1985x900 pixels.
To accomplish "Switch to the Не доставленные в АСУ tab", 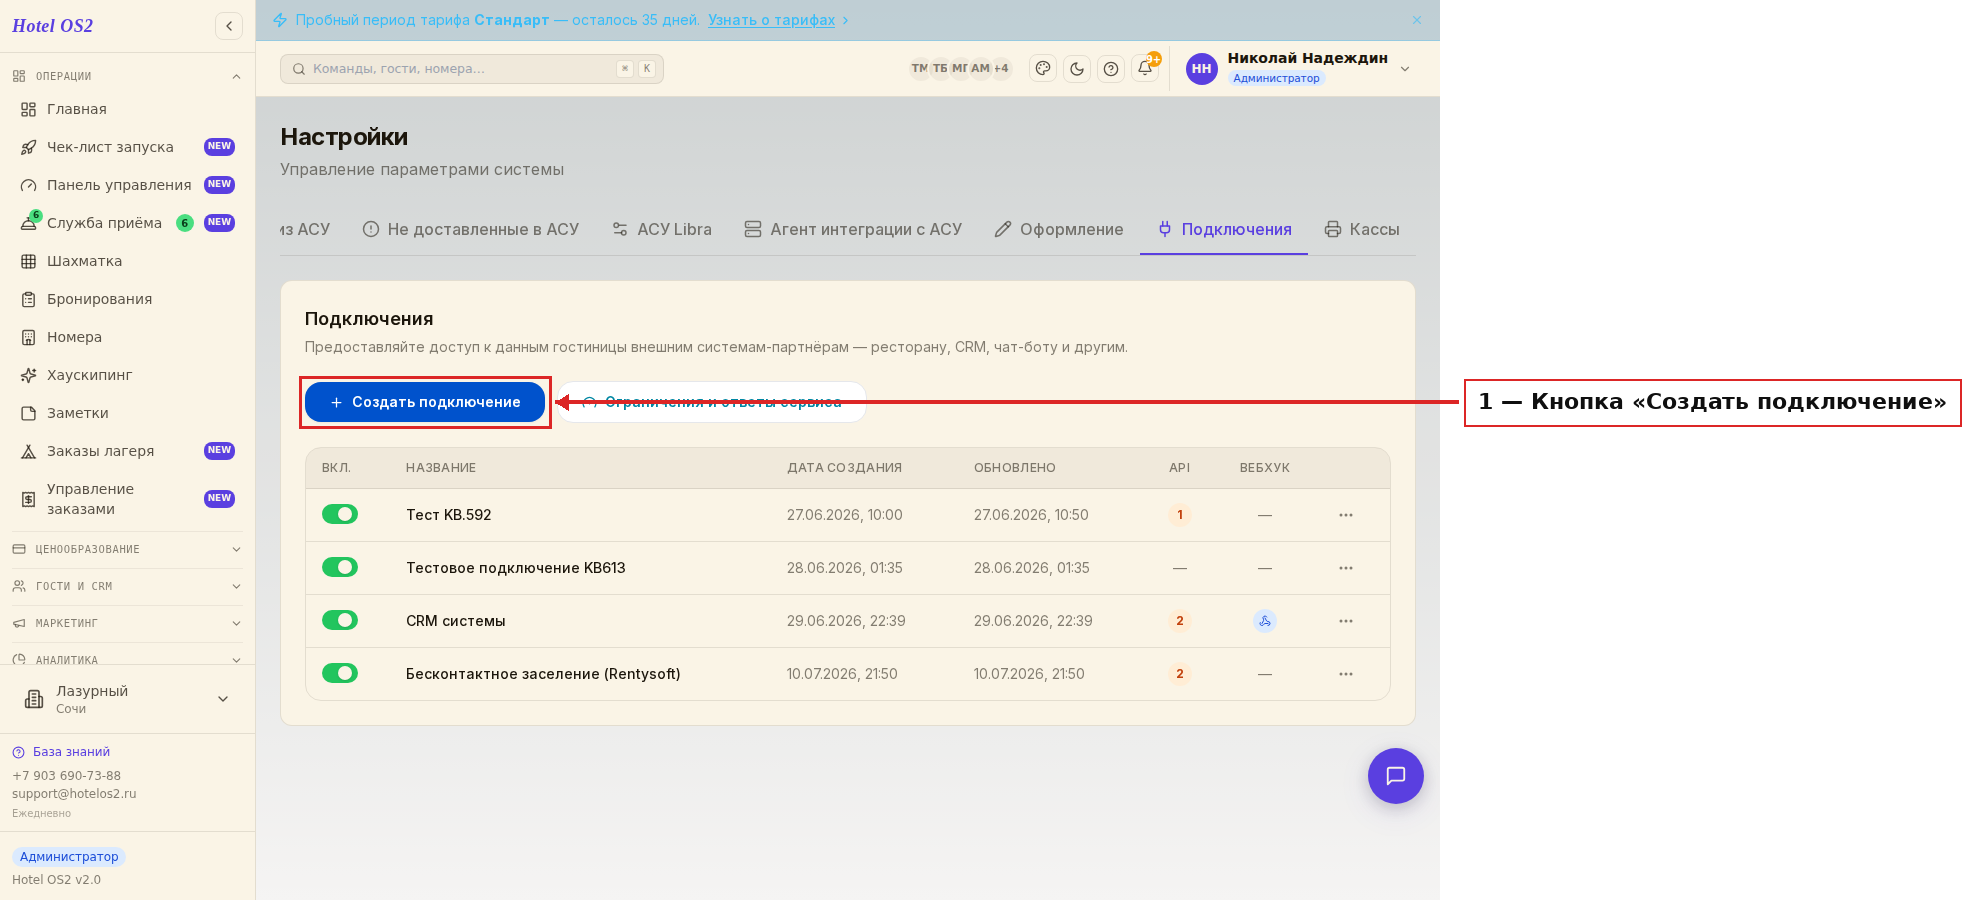I will pyautogui.click(x=471, y=229).
